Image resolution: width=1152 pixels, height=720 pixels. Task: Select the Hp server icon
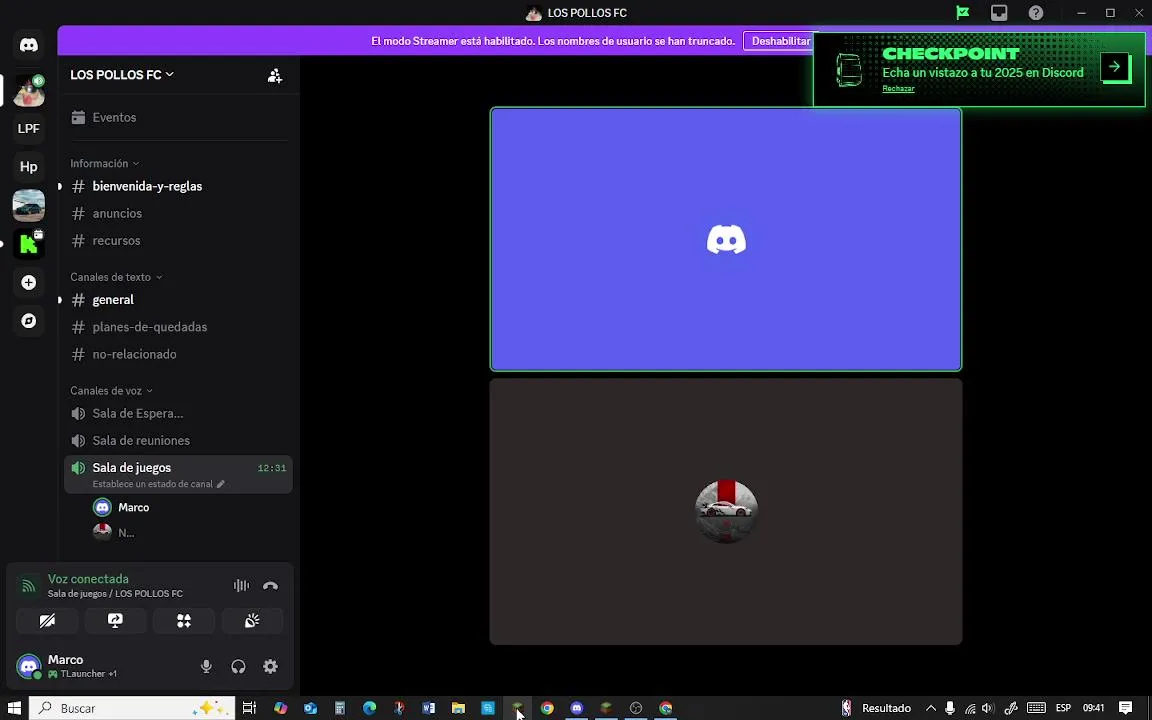29,167
